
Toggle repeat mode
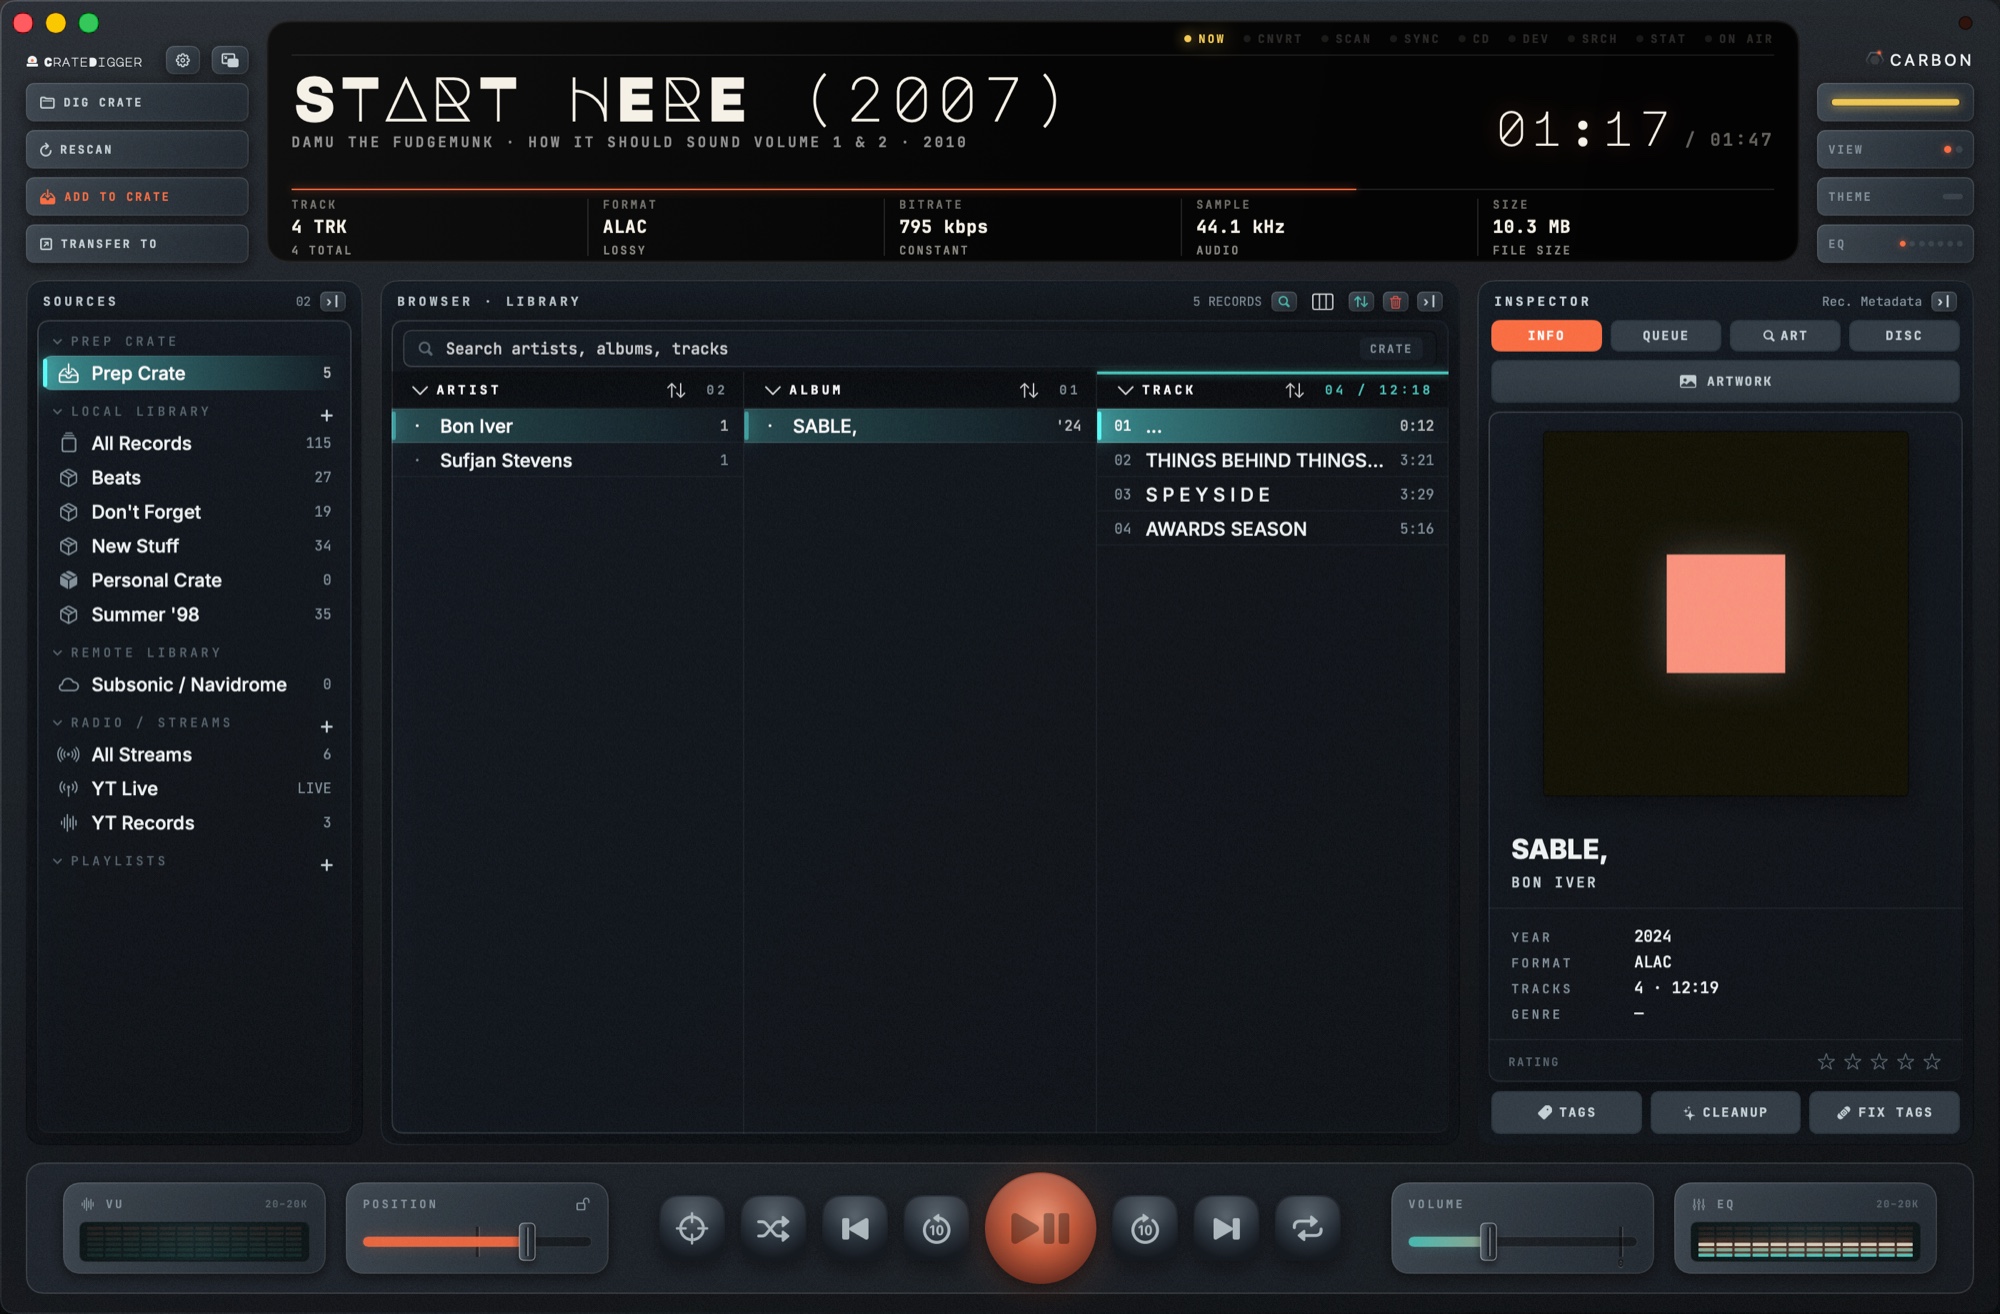1307,1228
